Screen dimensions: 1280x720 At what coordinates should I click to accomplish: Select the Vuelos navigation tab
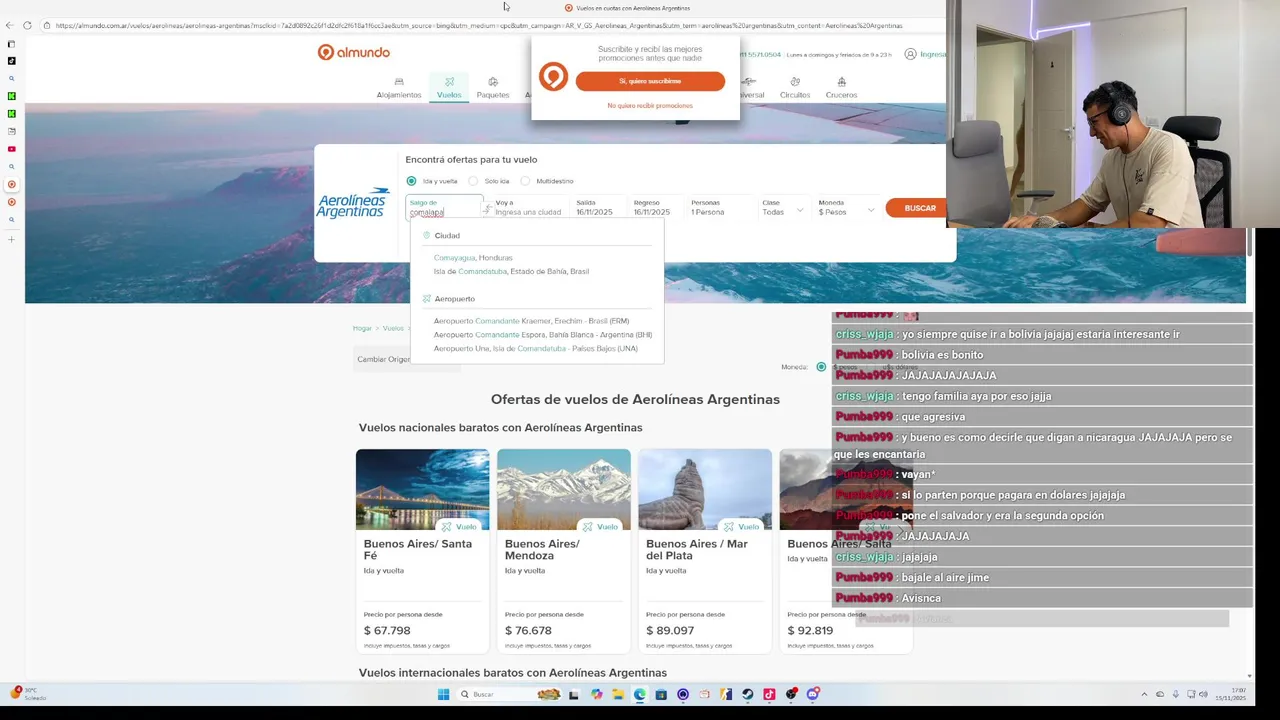coord(449,88)
